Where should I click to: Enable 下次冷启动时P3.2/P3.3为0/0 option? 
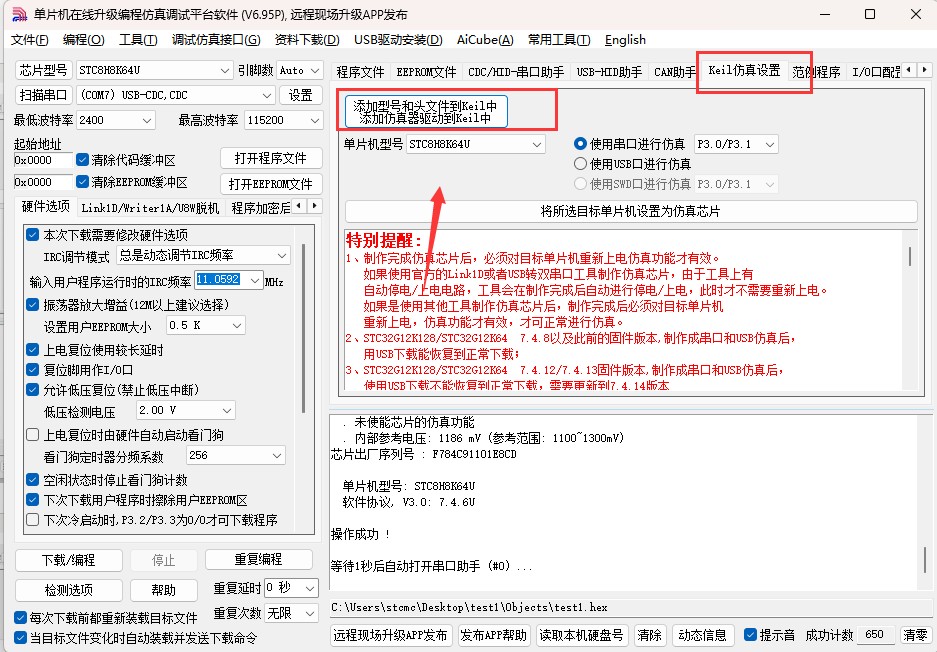point(32,520)
